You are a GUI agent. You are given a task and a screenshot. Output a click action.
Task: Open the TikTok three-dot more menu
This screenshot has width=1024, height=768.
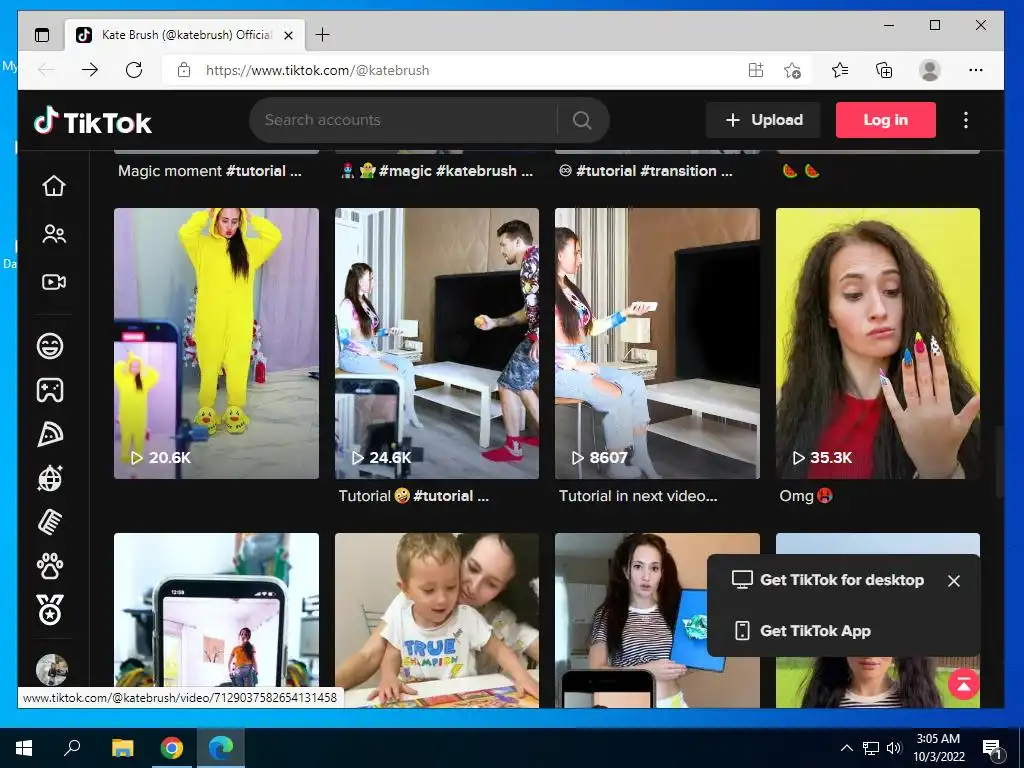(x=966, y=120)
